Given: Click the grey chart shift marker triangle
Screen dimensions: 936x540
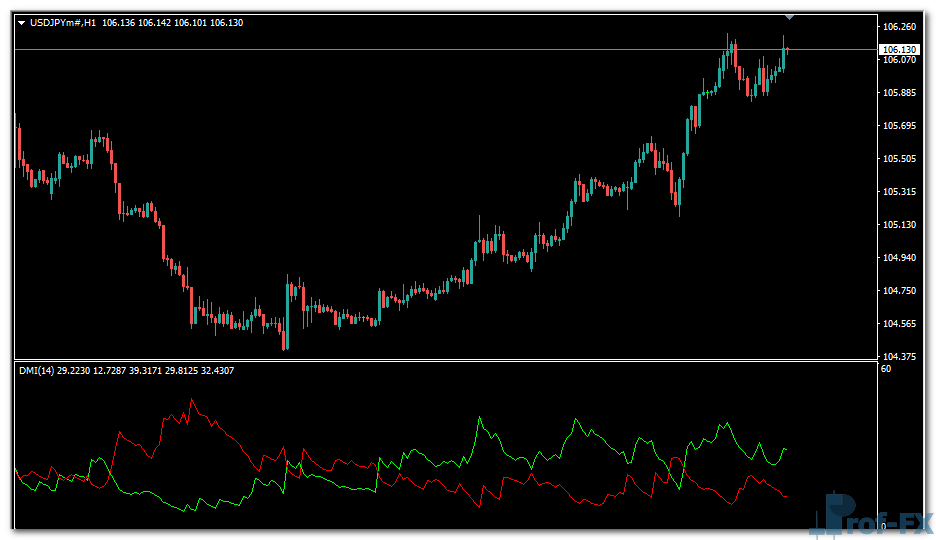Looking at the screenshot, I should click(790, 16).
